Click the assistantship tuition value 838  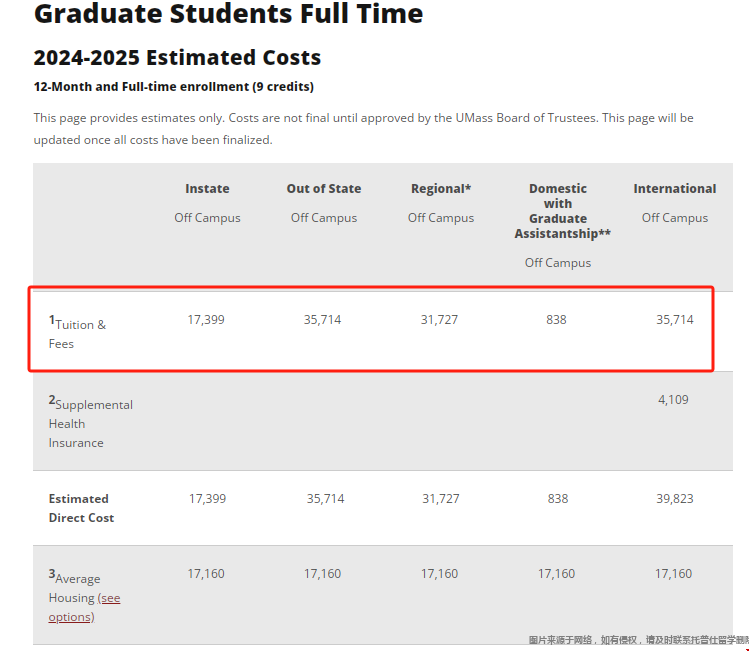[556, 320]
